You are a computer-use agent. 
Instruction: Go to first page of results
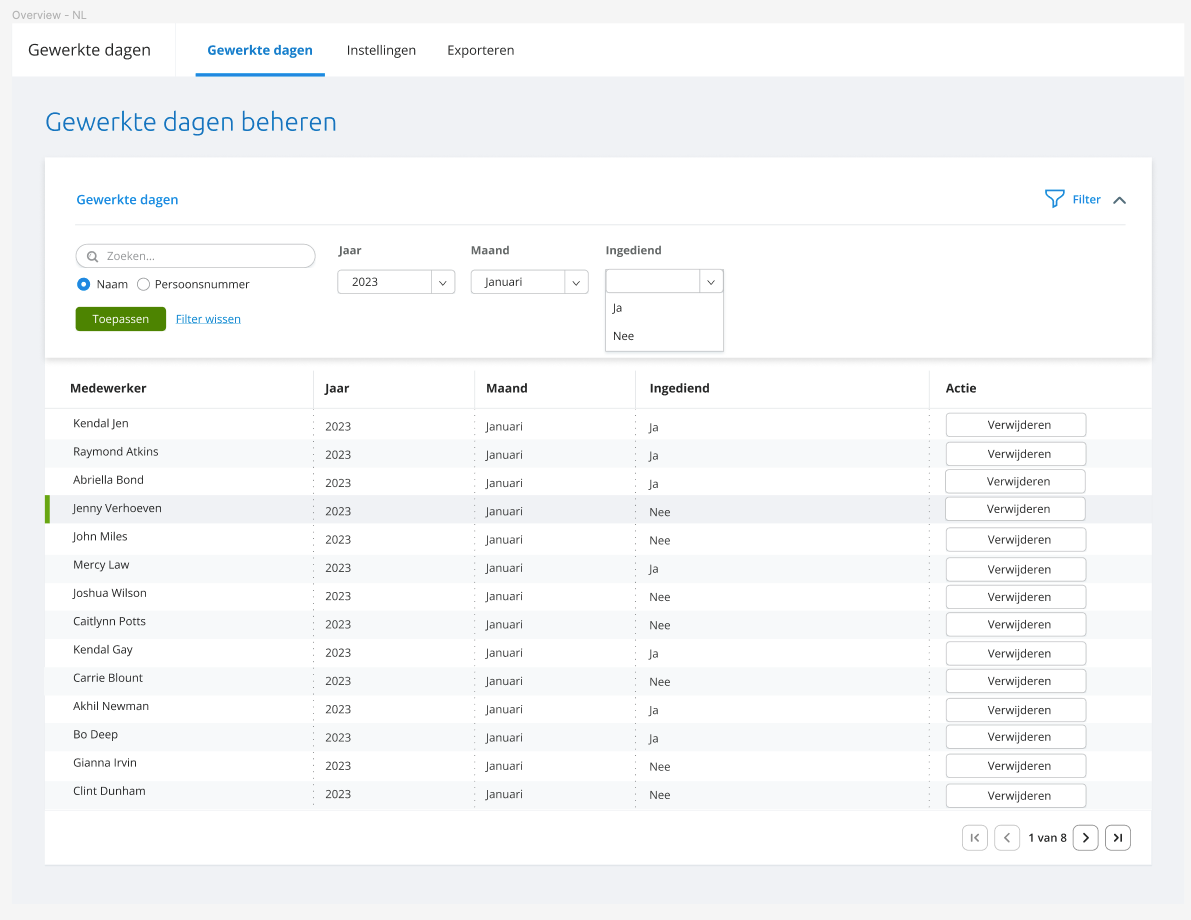pyautogui.click(x=974, y=838)
